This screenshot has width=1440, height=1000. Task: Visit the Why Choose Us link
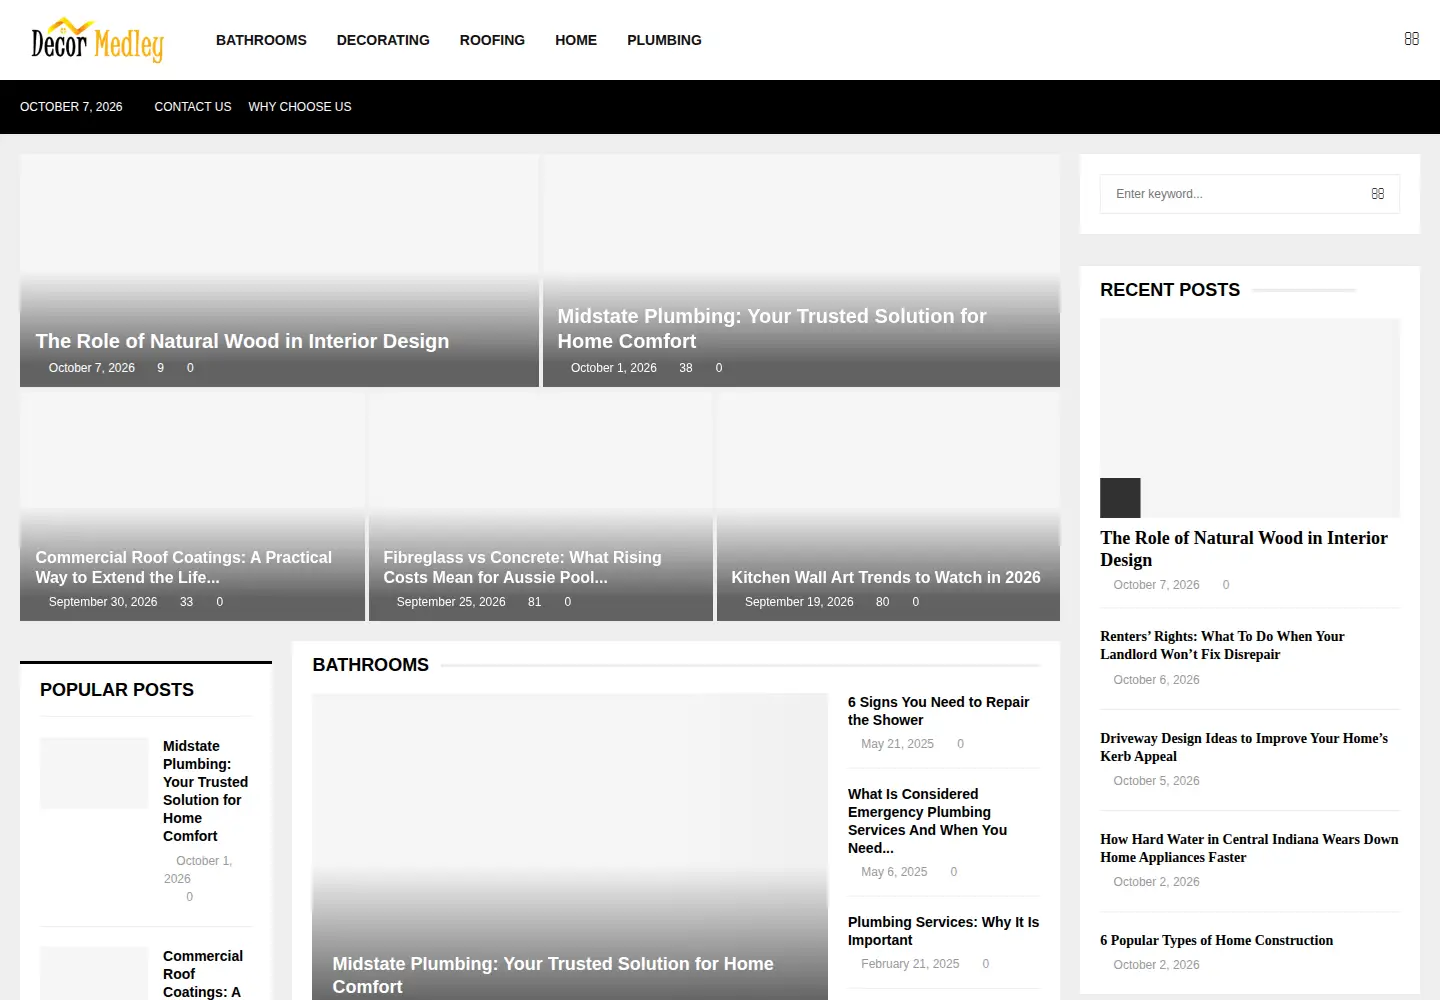(300, 107)
